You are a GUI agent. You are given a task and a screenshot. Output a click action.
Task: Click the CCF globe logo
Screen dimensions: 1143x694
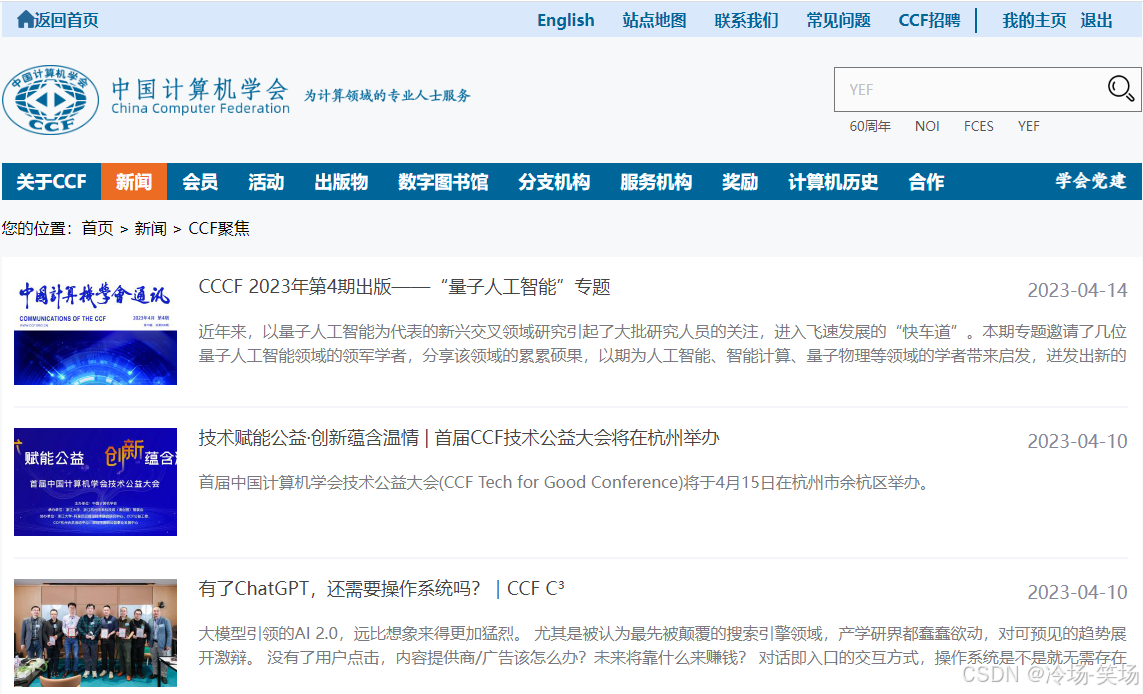pyautogui.click(x=50, y=99)
